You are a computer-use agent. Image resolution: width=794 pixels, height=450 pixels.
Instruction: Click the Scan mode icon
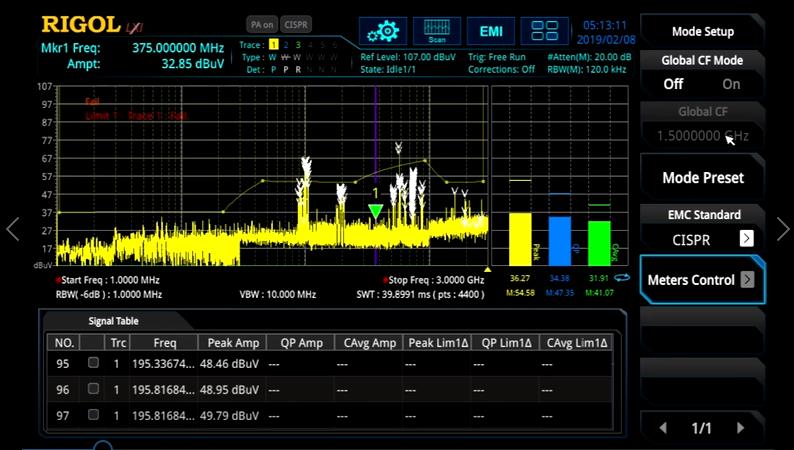point(436,31)
